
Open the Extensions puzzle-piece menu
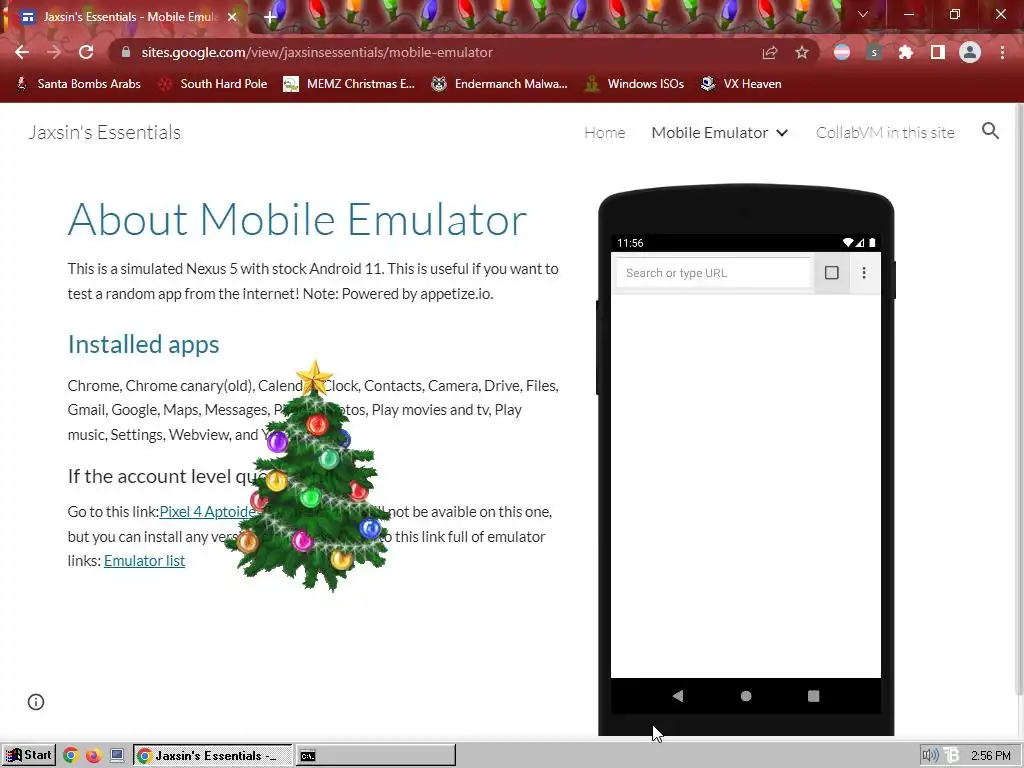coord(906,52)
